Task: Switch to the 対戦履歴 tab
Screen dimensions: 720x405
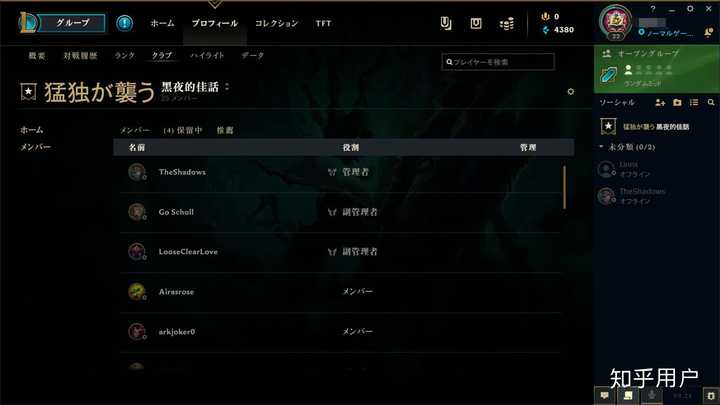Action: (x=80, y=56)
